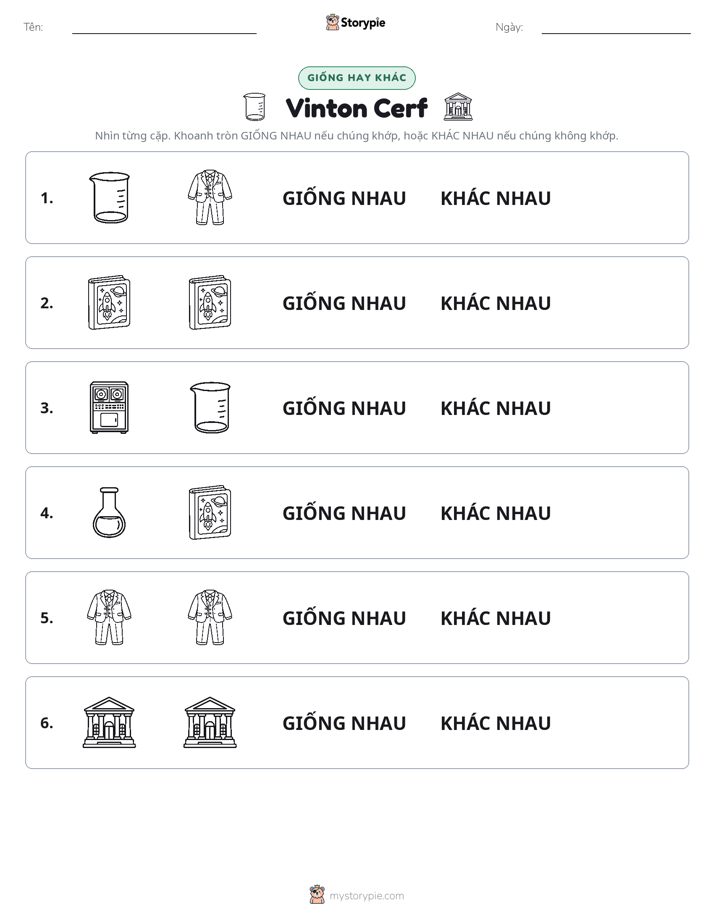The image size is (714, 924).
Task: Choose KHÁC NHAU in row 1
Action: click(495, 198)
